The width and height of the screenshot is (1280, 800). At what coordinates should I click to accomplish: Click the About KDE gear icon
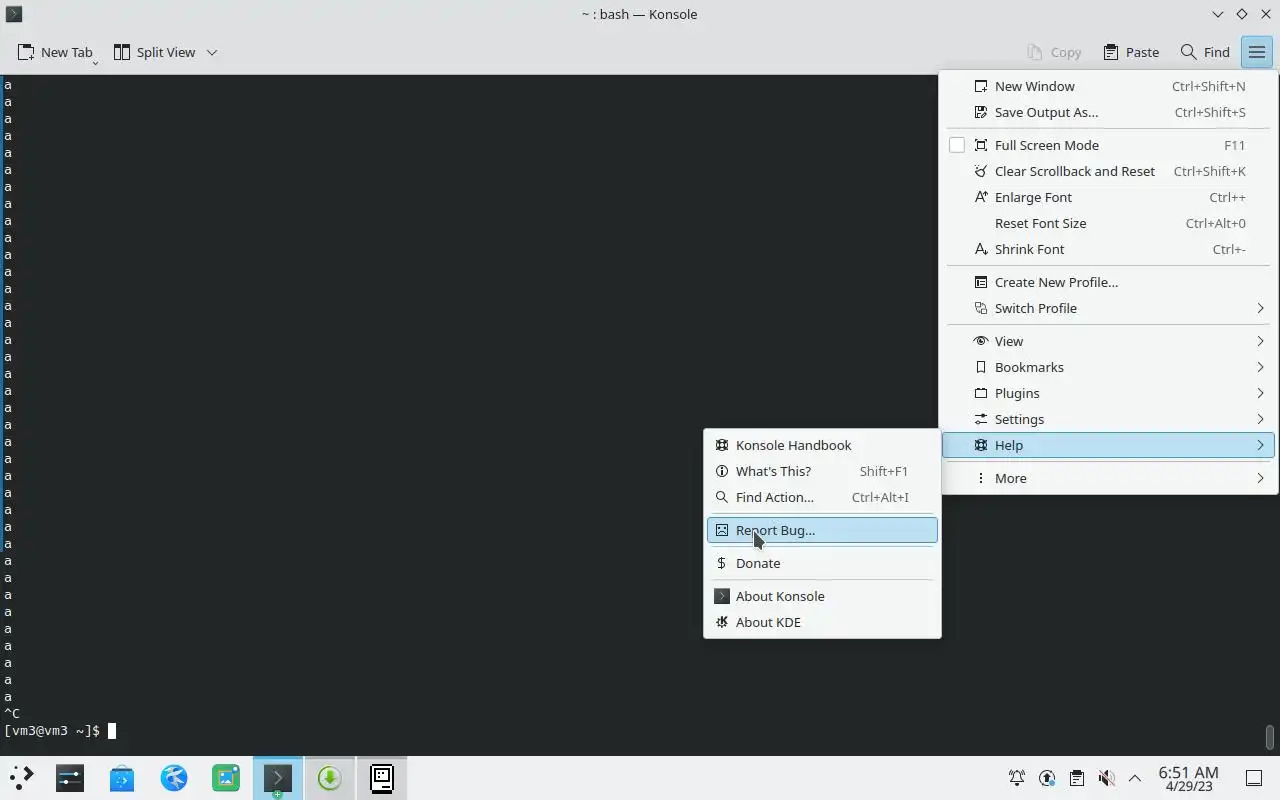[722, 622]
